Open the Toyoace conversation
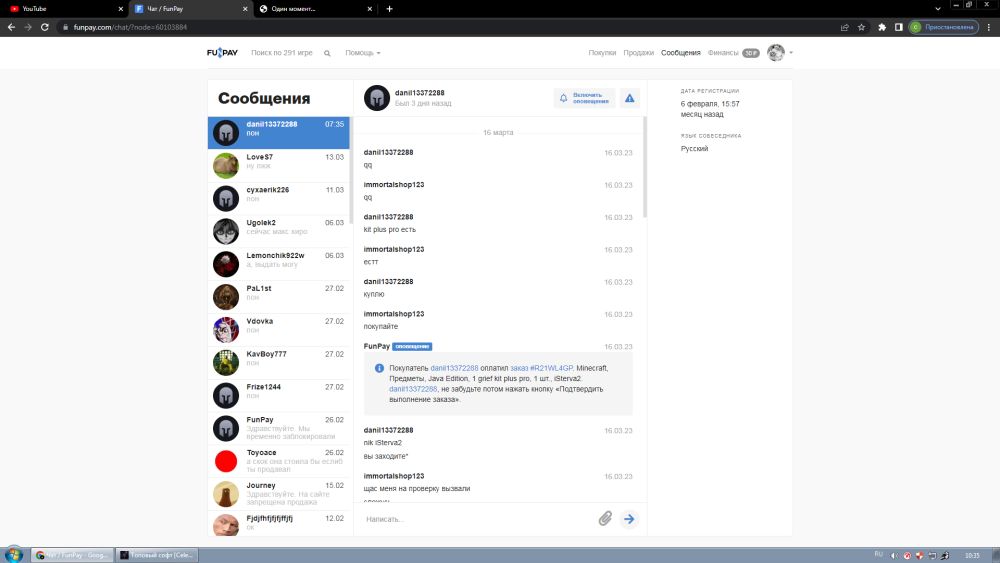This screenshot has width=1000, height=563. (279, 461)
